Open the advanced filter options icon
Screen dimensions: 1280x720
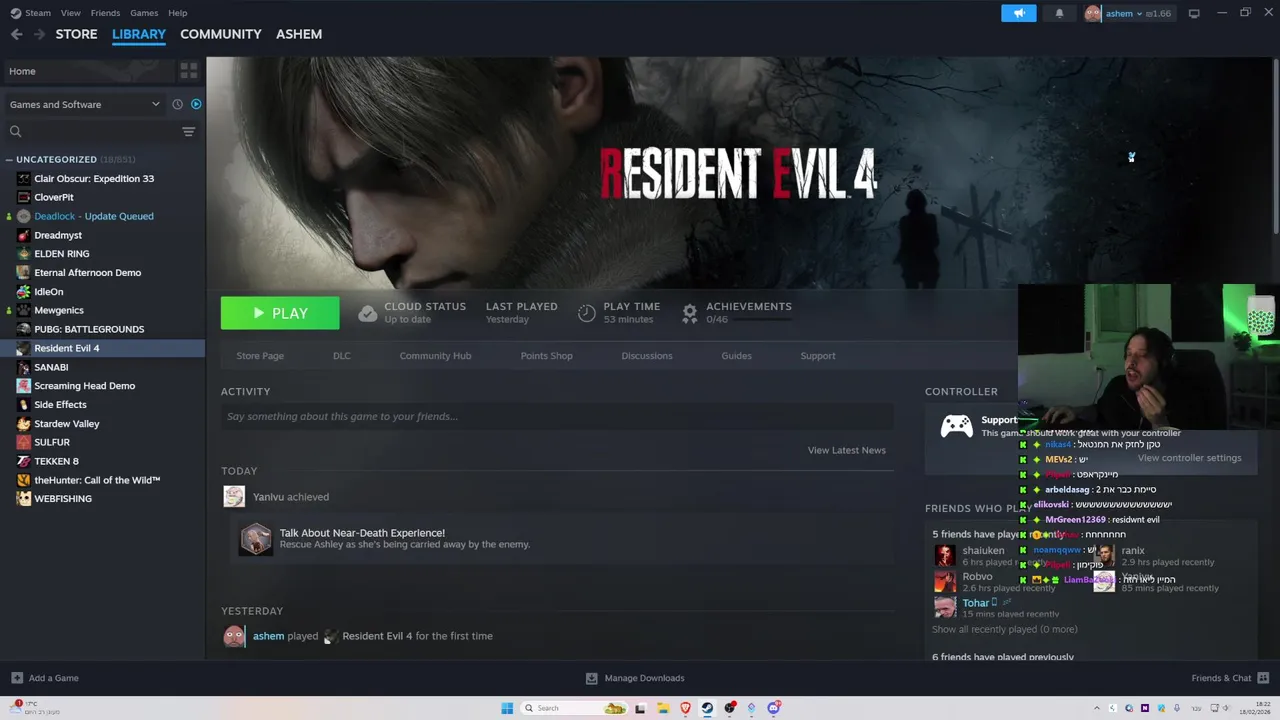[188, 131]
